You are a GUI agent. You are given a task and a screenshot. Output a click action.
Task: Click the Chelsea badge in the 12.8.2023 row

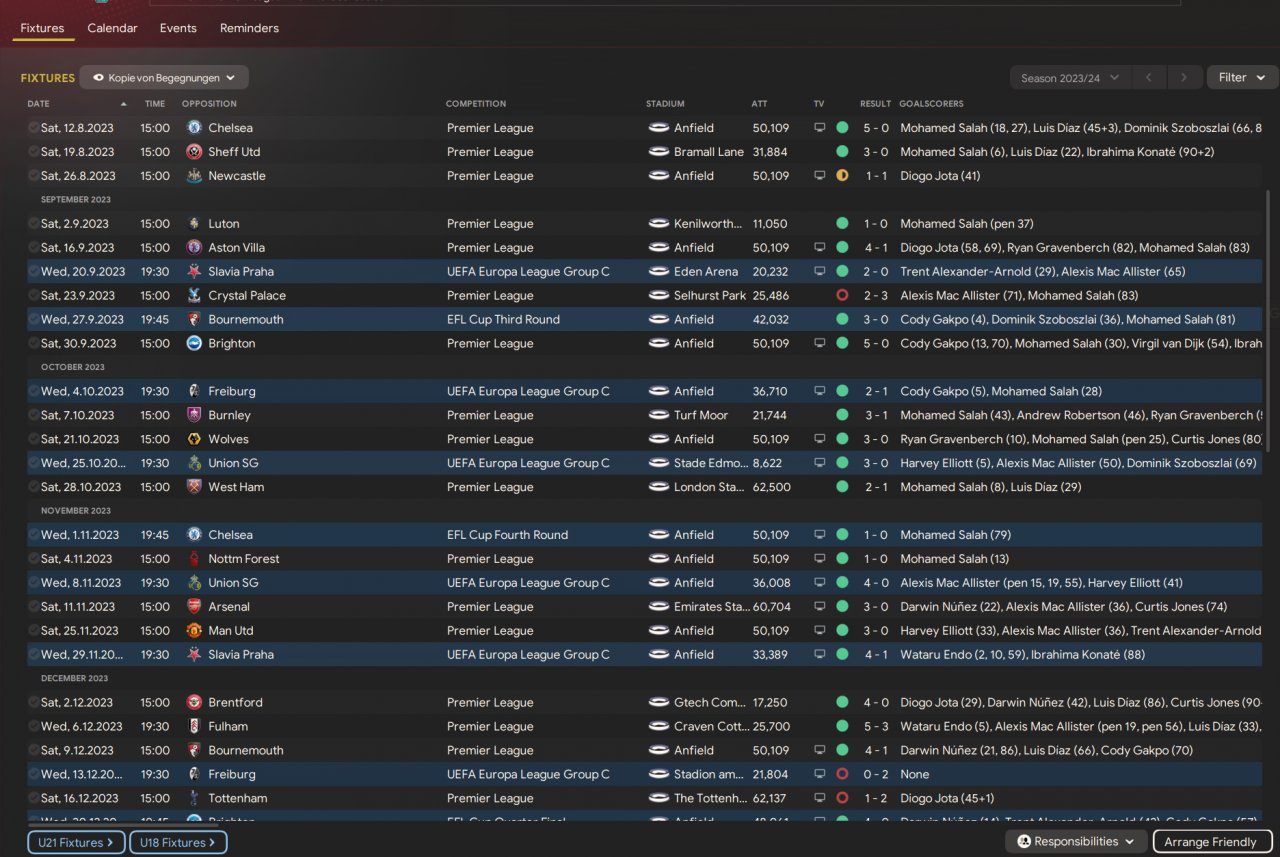194,128
